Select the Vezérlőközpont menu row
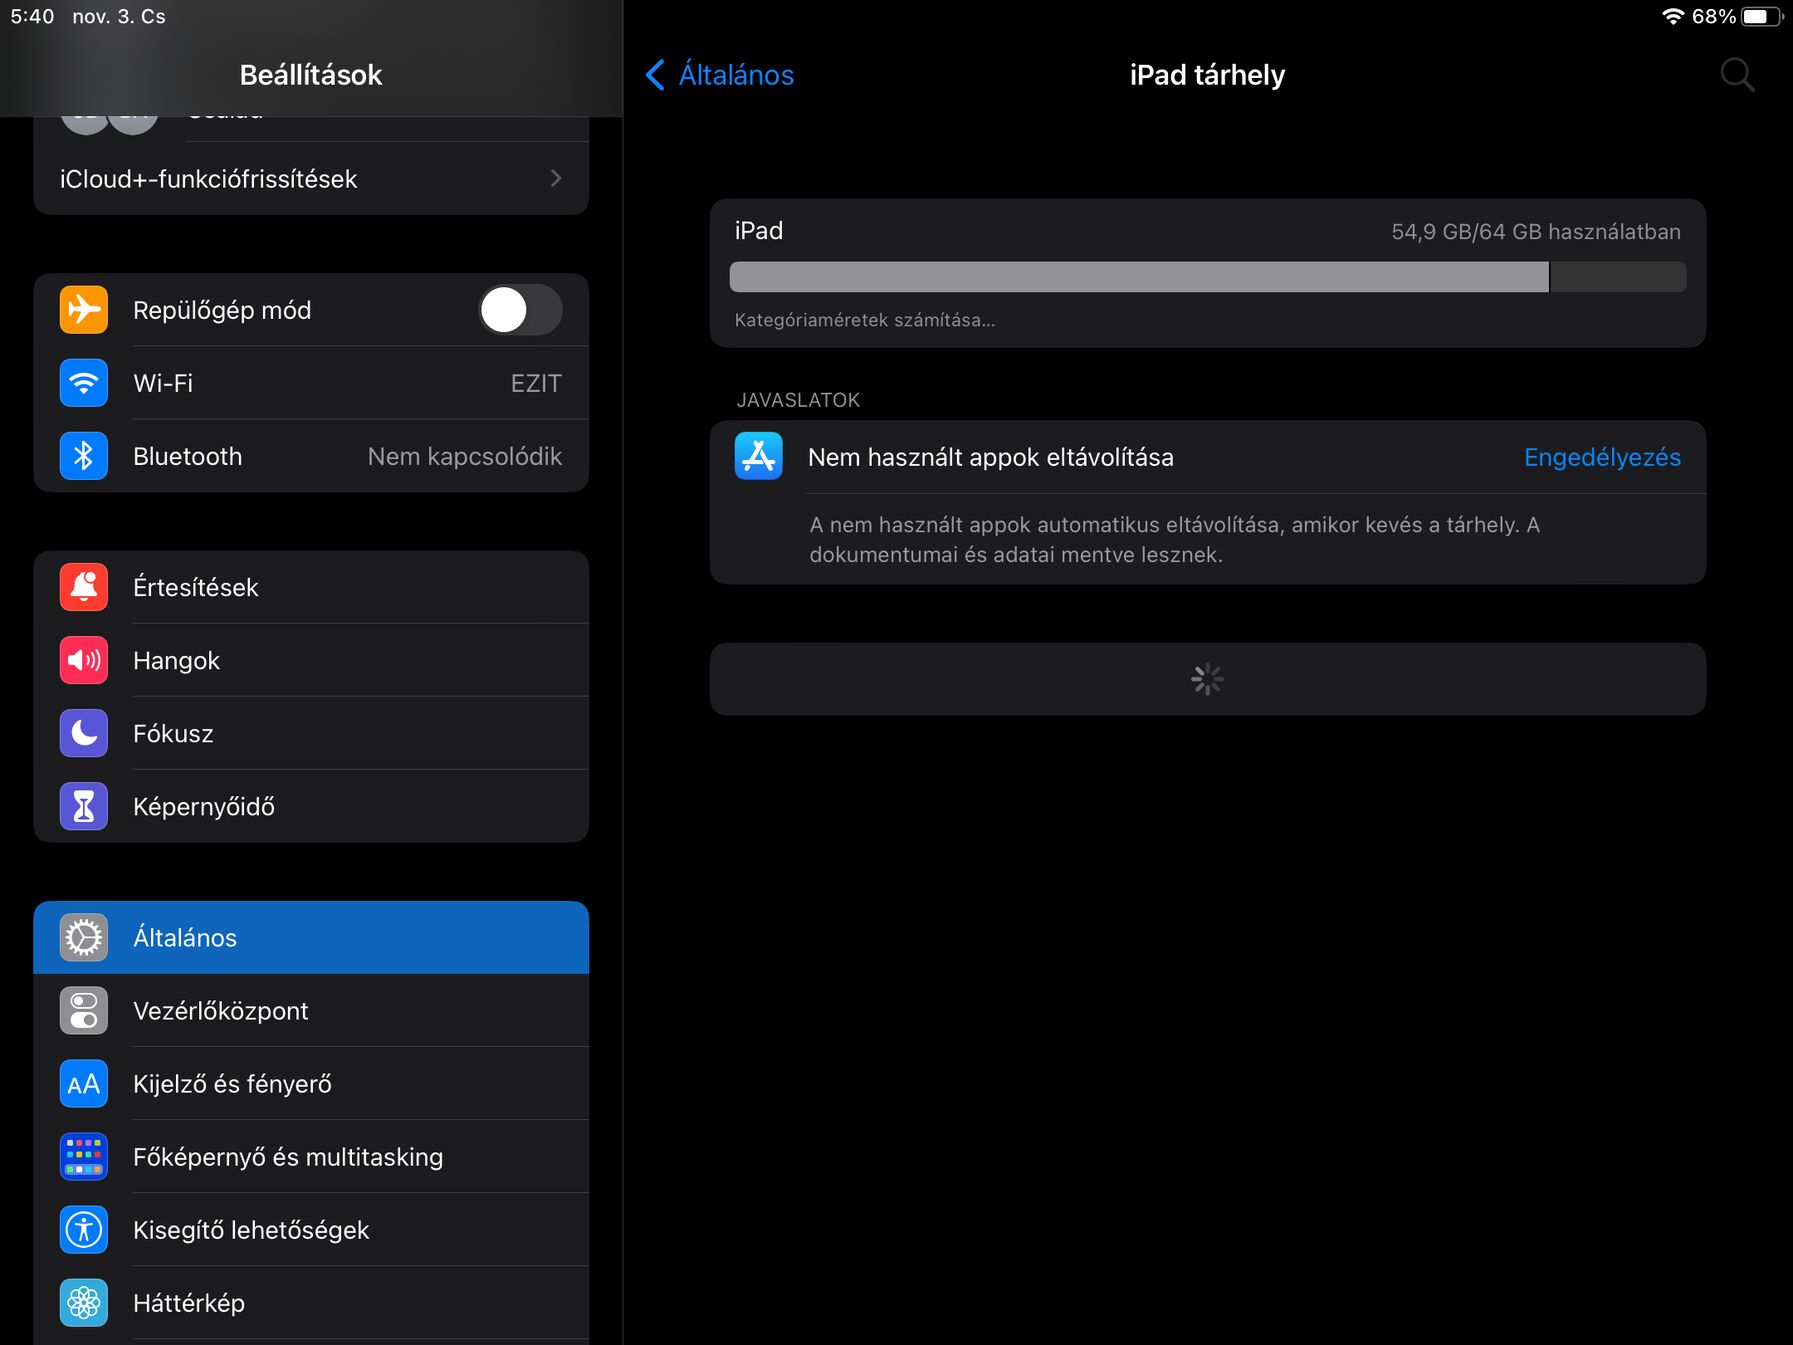Image resolution: width=1793 pixels, height=1345 pixels. pos(311,1010)
